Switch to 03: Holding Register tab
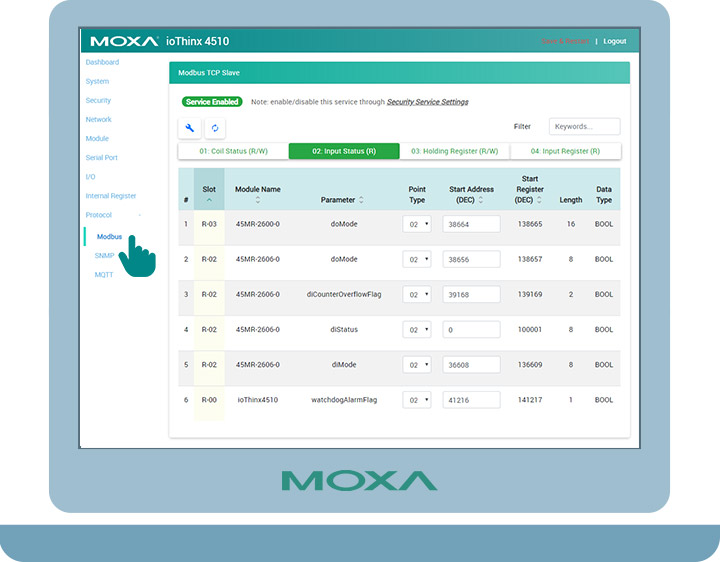This screenshot has width=720, height=562. click(x=455, y=151)
